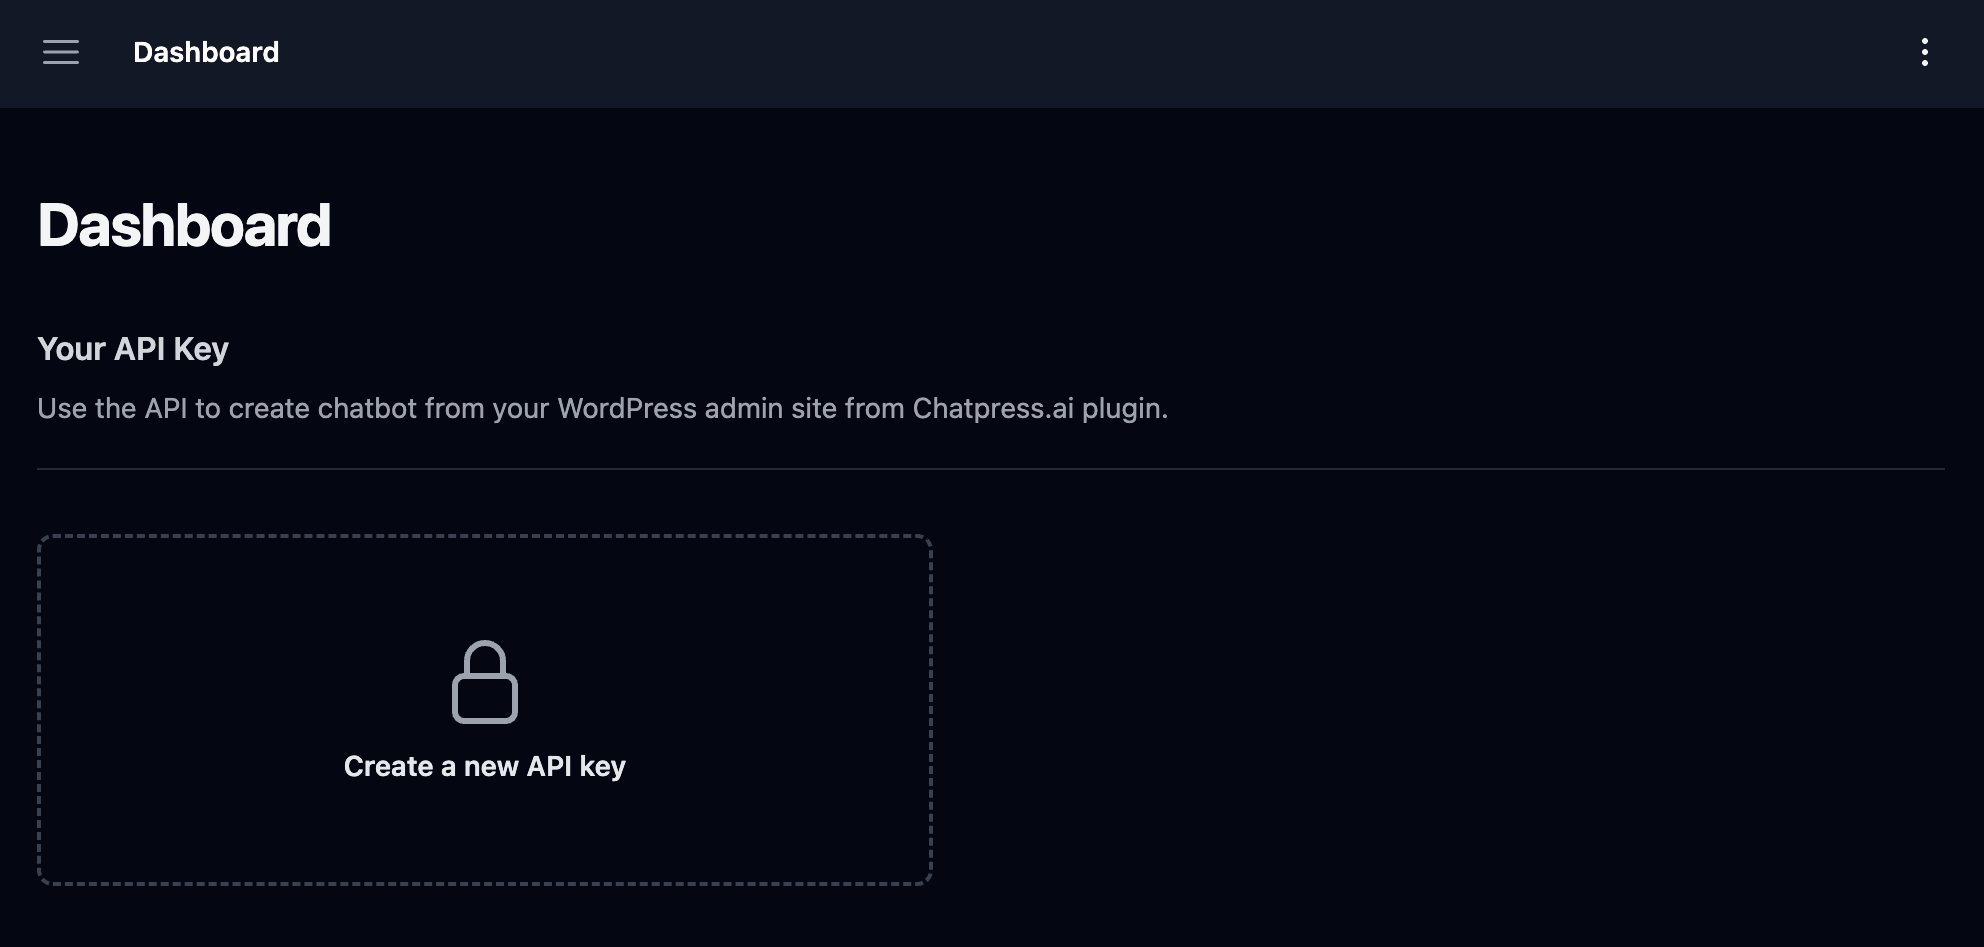Click Create a new API key
The height and width of the screenshot is (947, 1984).
tap(485, 766)
